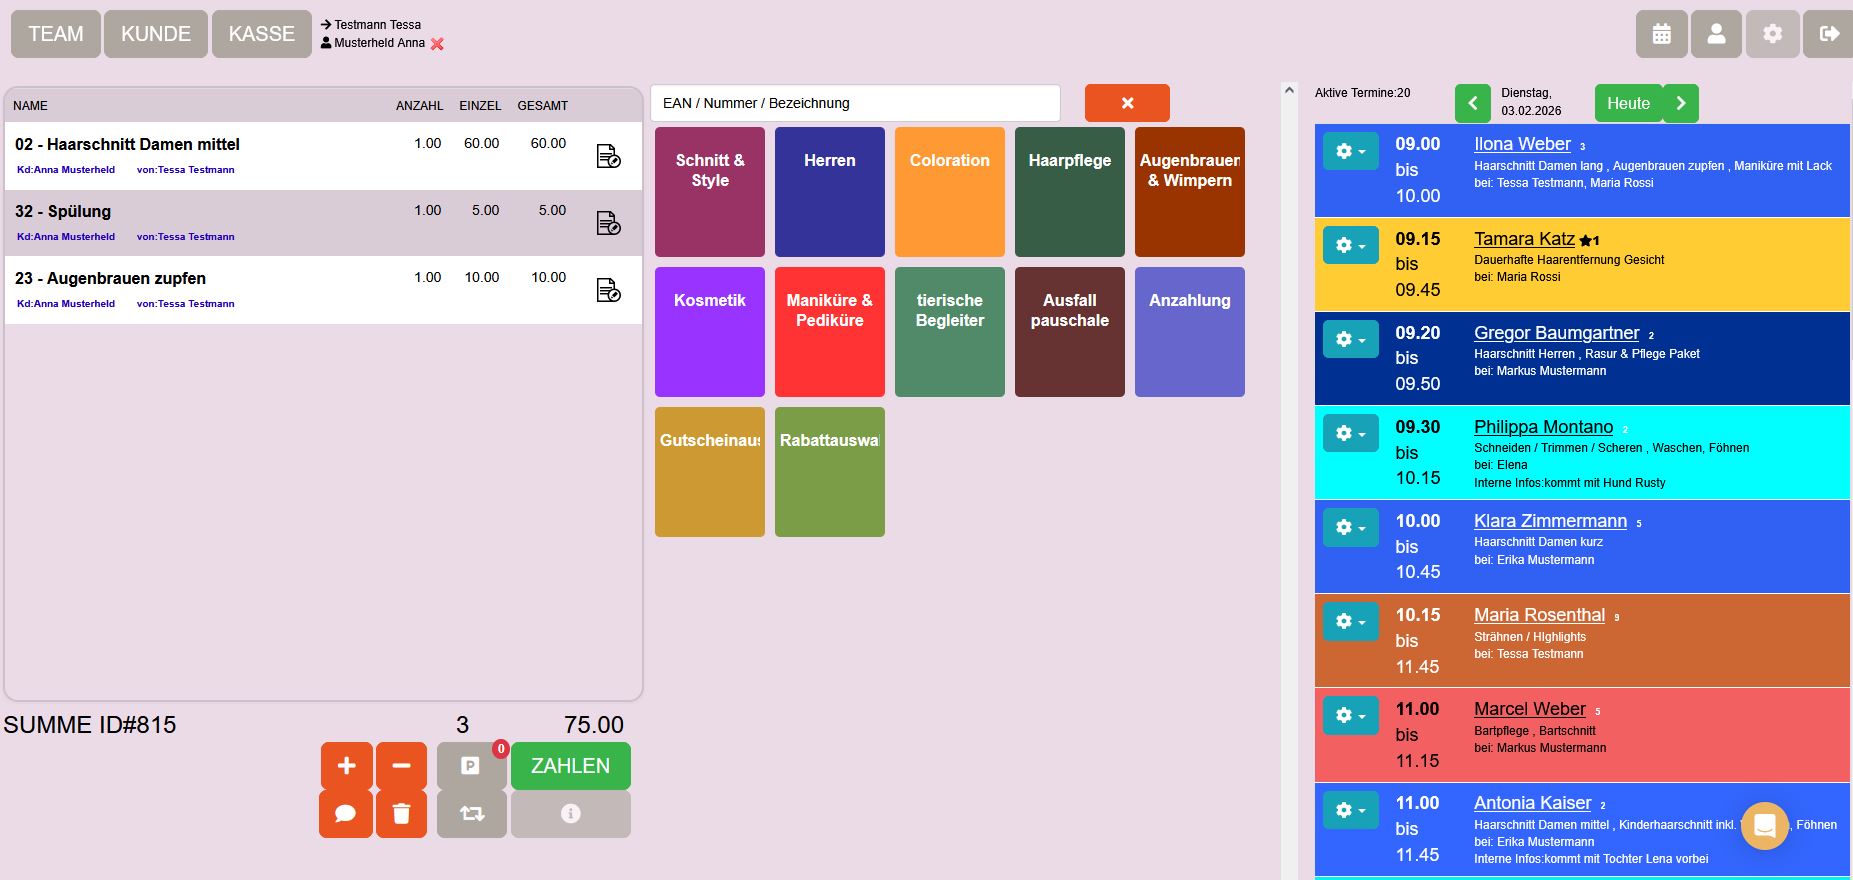1853x880 pixels.
Task: Open the calendar icon in top bar
Action: pos(1662,34)
